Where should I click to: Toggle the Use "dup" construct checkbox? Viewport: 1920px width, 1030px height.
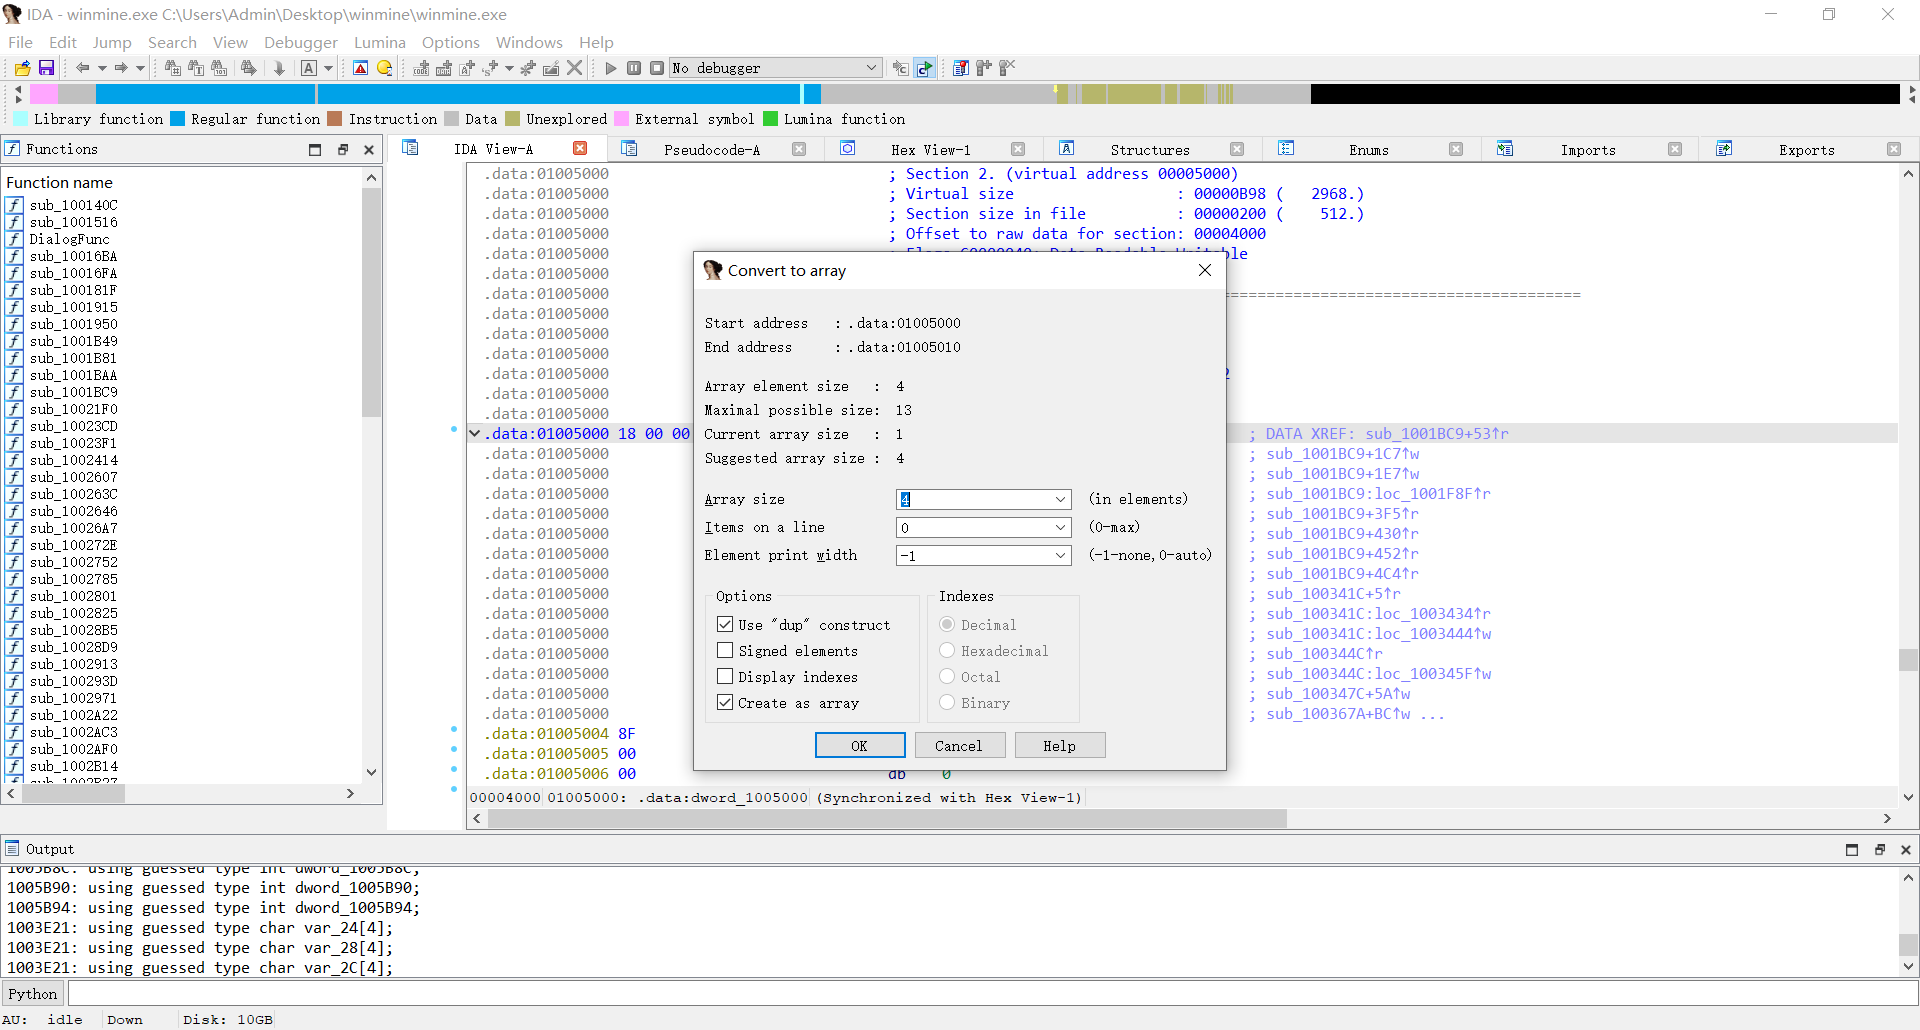point(725,625)
